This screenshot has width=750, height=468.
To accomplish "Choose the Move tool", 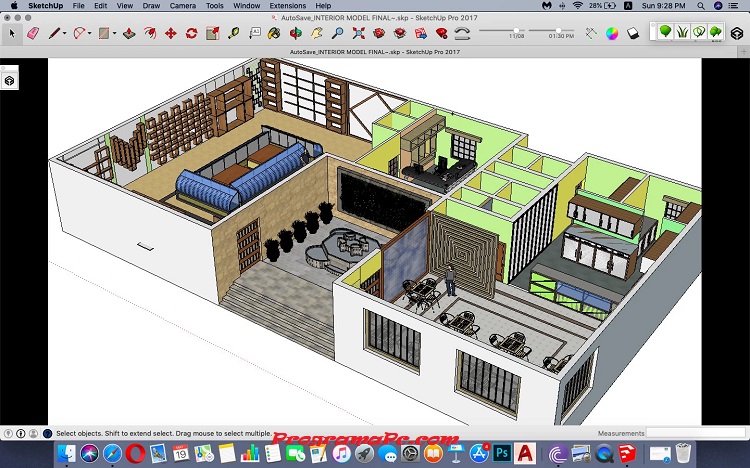I will 170,33.
